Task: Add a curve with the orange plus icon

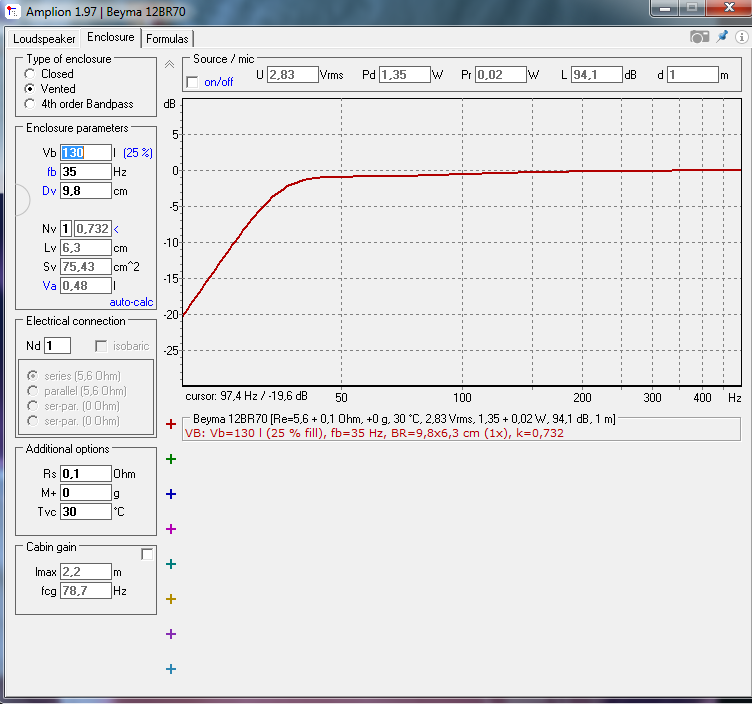Action: pos(171,599)
